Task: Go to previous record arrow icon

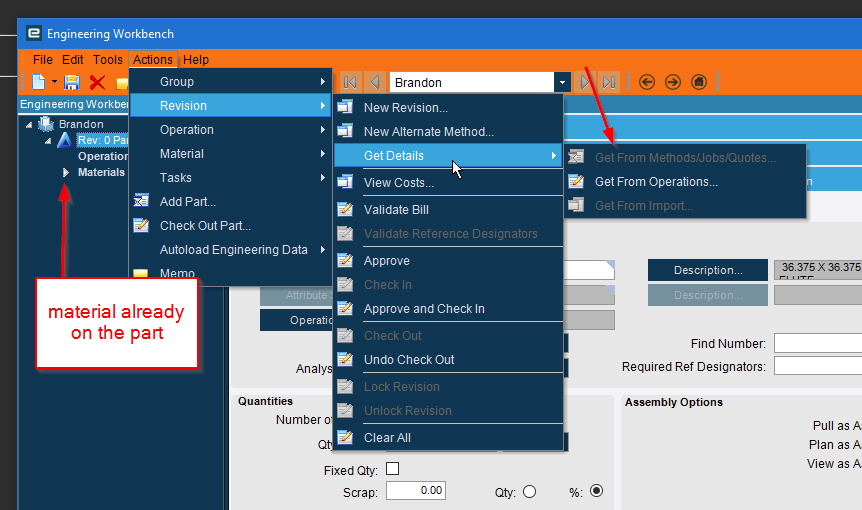Action: coord(375,82)
